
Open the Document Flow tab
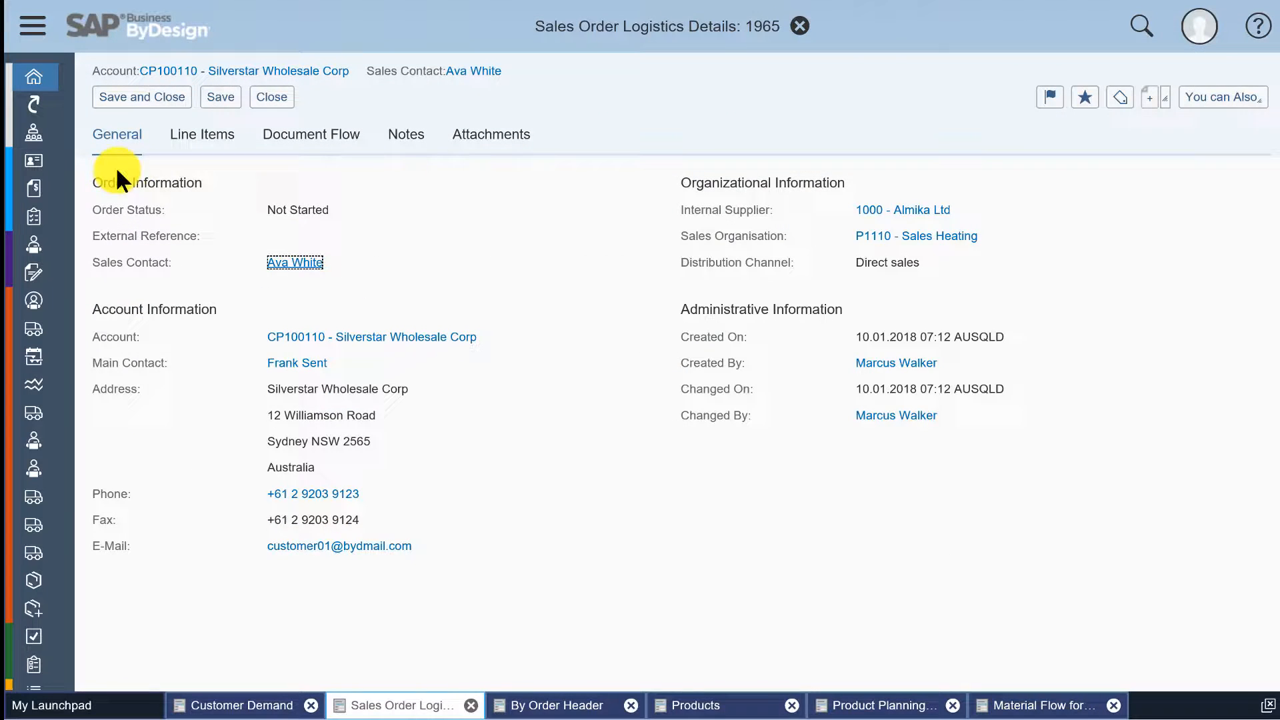[x=311, y=134]
